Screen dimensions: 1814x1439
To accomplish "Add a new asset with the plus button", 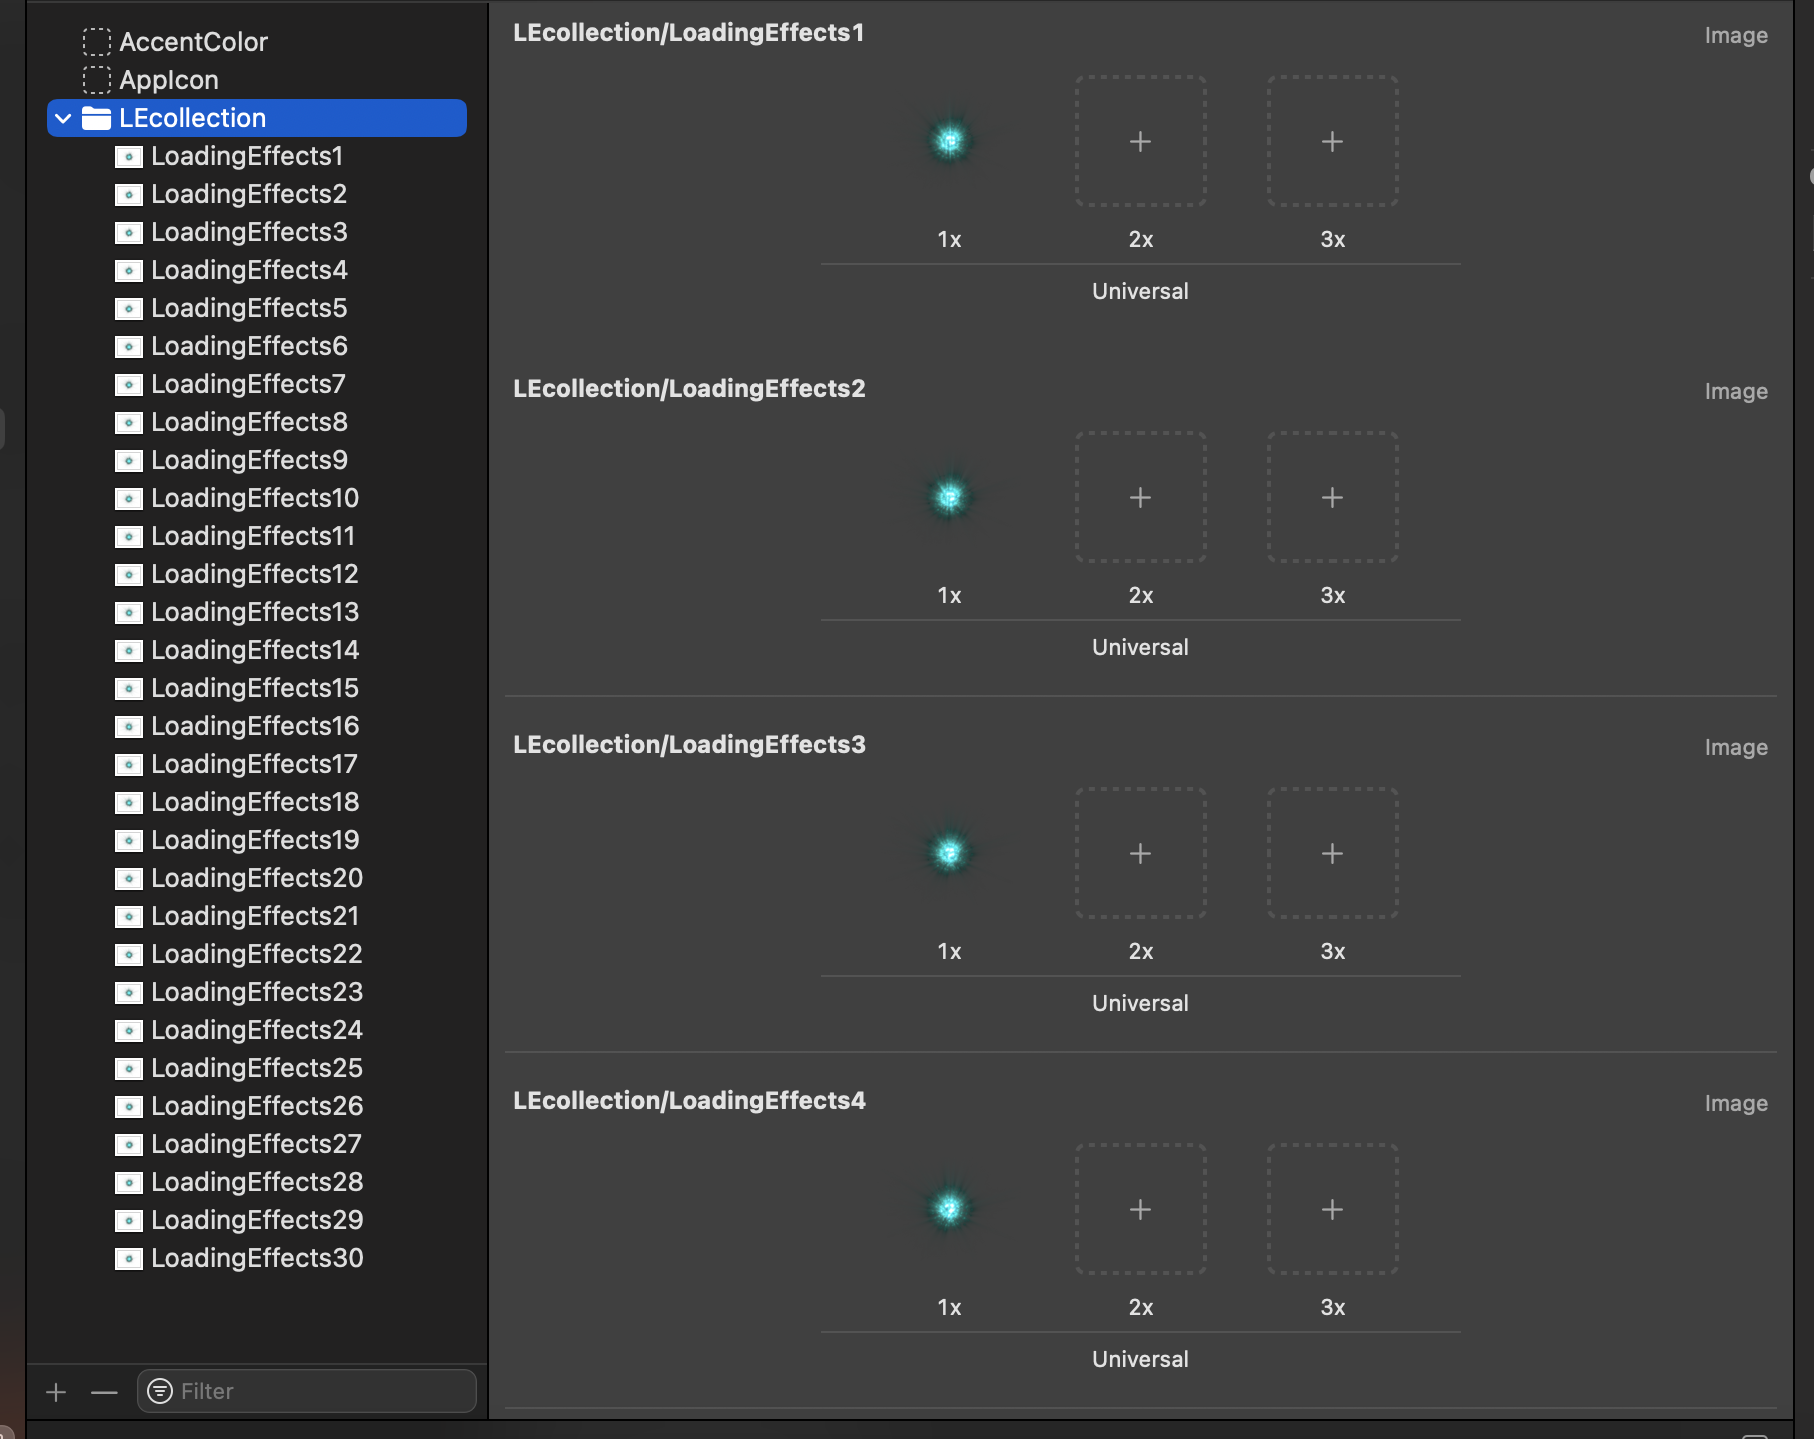I will click(x=56, y=1391).
